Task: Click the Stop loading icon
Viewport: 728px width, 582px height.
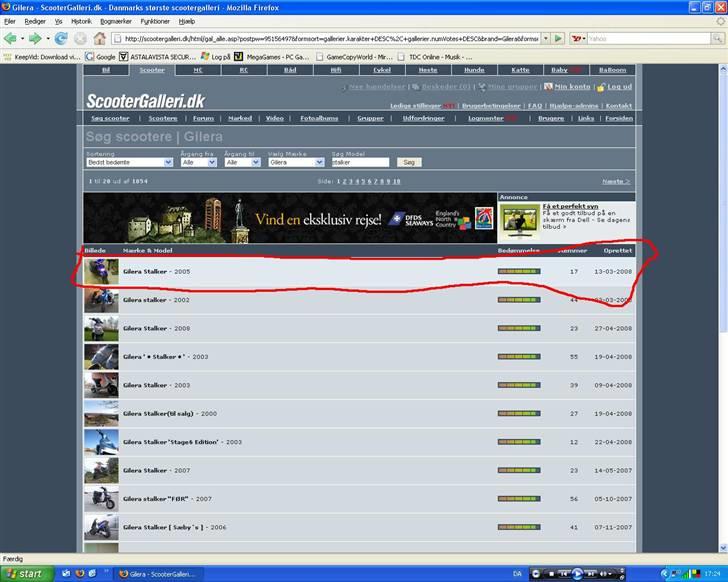Action: pyautogui.click(x=80, y=38)
